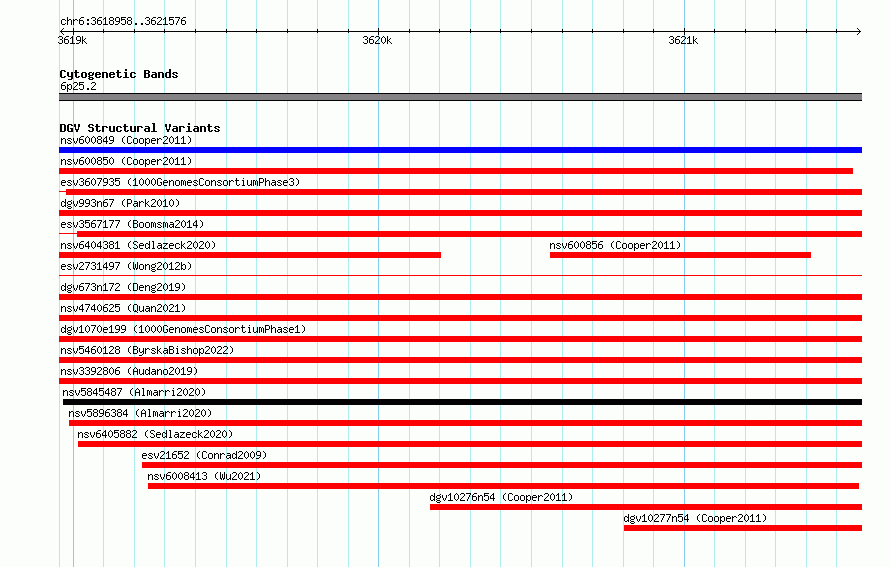Select the red nsv5460128 variant bar
Screen dimensions: 890x567
(460, 360)
